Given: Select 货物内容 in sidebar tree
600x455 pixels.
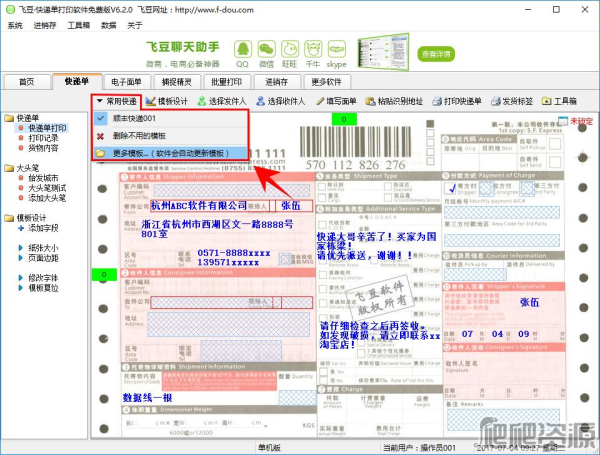Looking at the screenshot, I should point(43,148).
